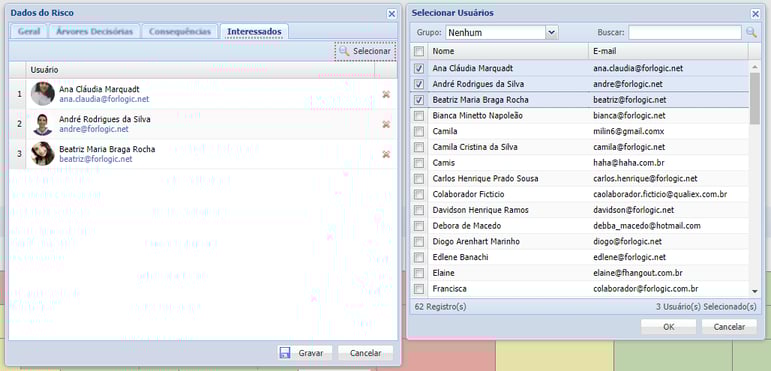The width and height of the screenshot is (771, 371).
Task: Click email andre@forlogic.net in Interessados list
Action: [x=93, y=129]
